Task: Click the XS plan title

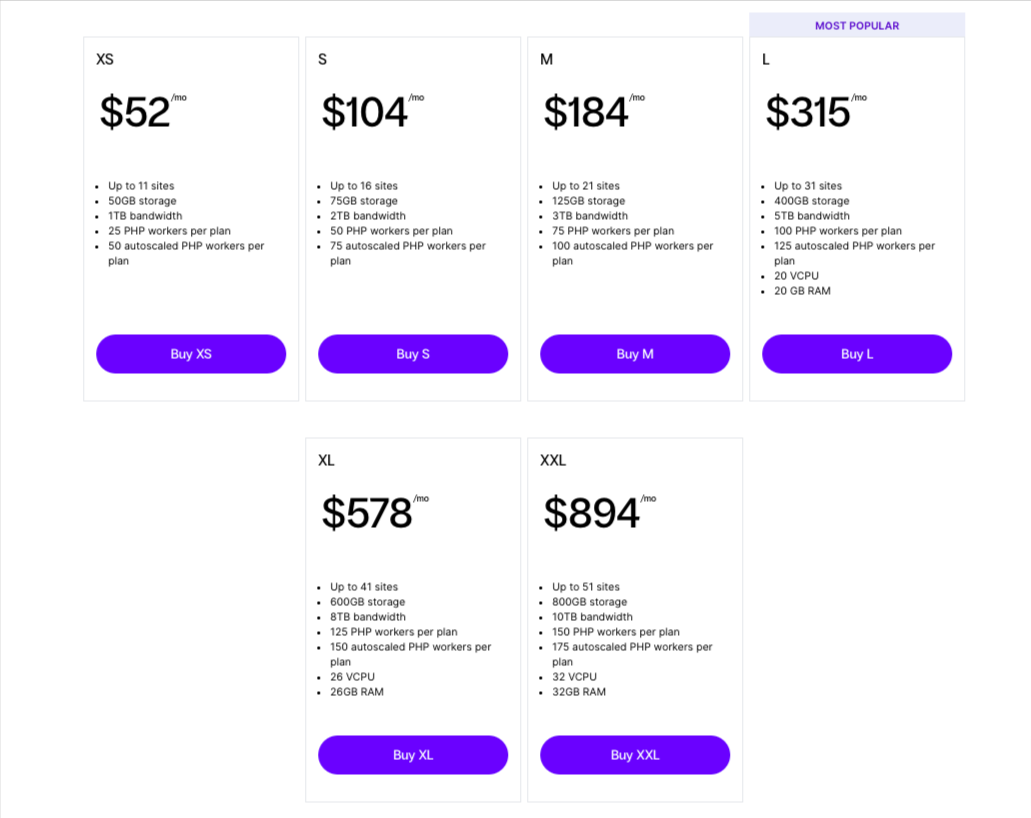Action: (104, 60)
